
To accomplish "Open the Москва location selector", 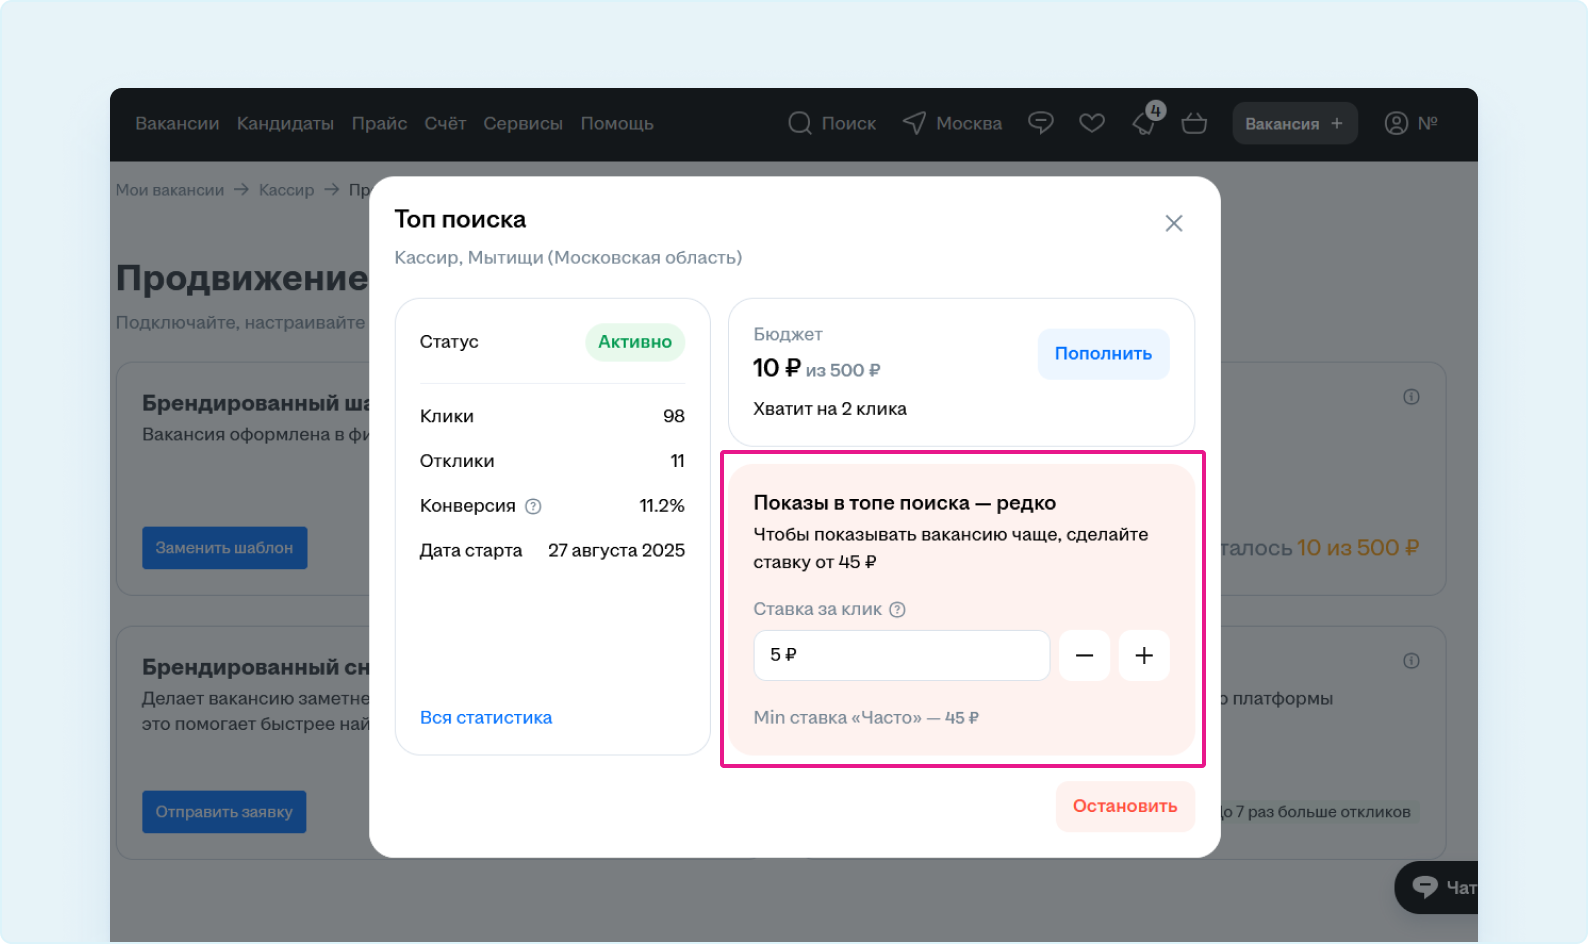I will pos(952,123).
